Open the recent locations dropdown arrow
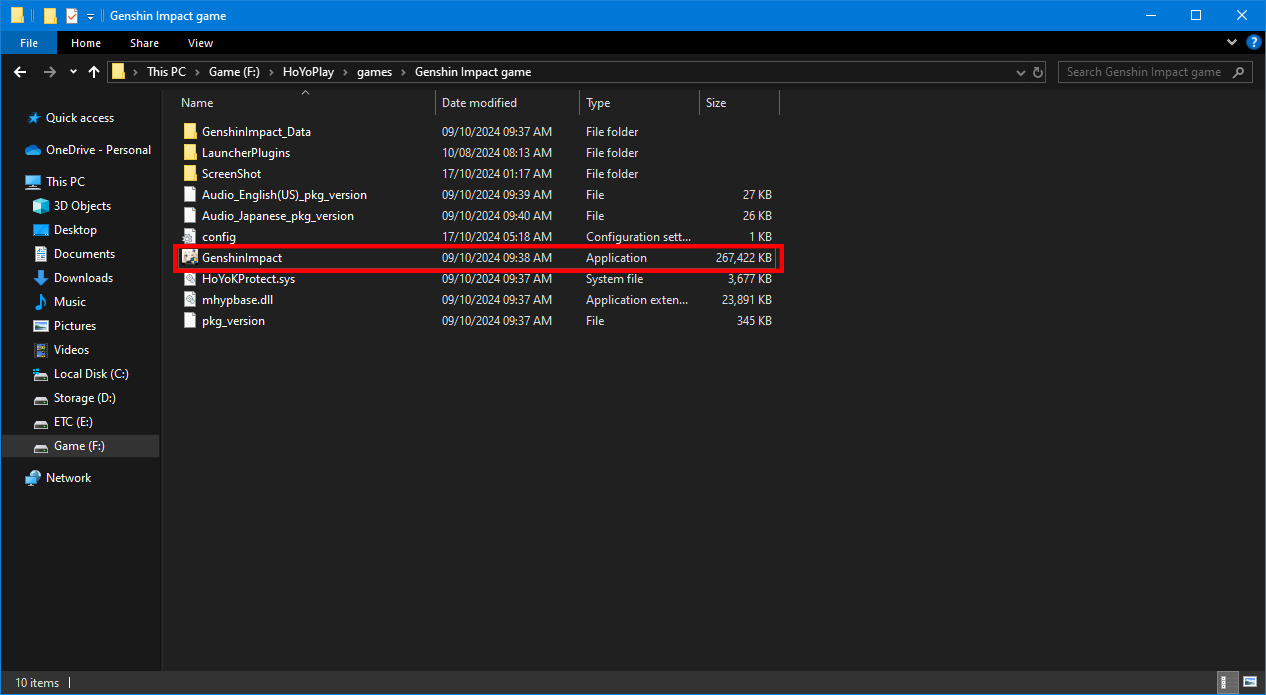Screen dimensions: 1266x695 pos(72,71)
